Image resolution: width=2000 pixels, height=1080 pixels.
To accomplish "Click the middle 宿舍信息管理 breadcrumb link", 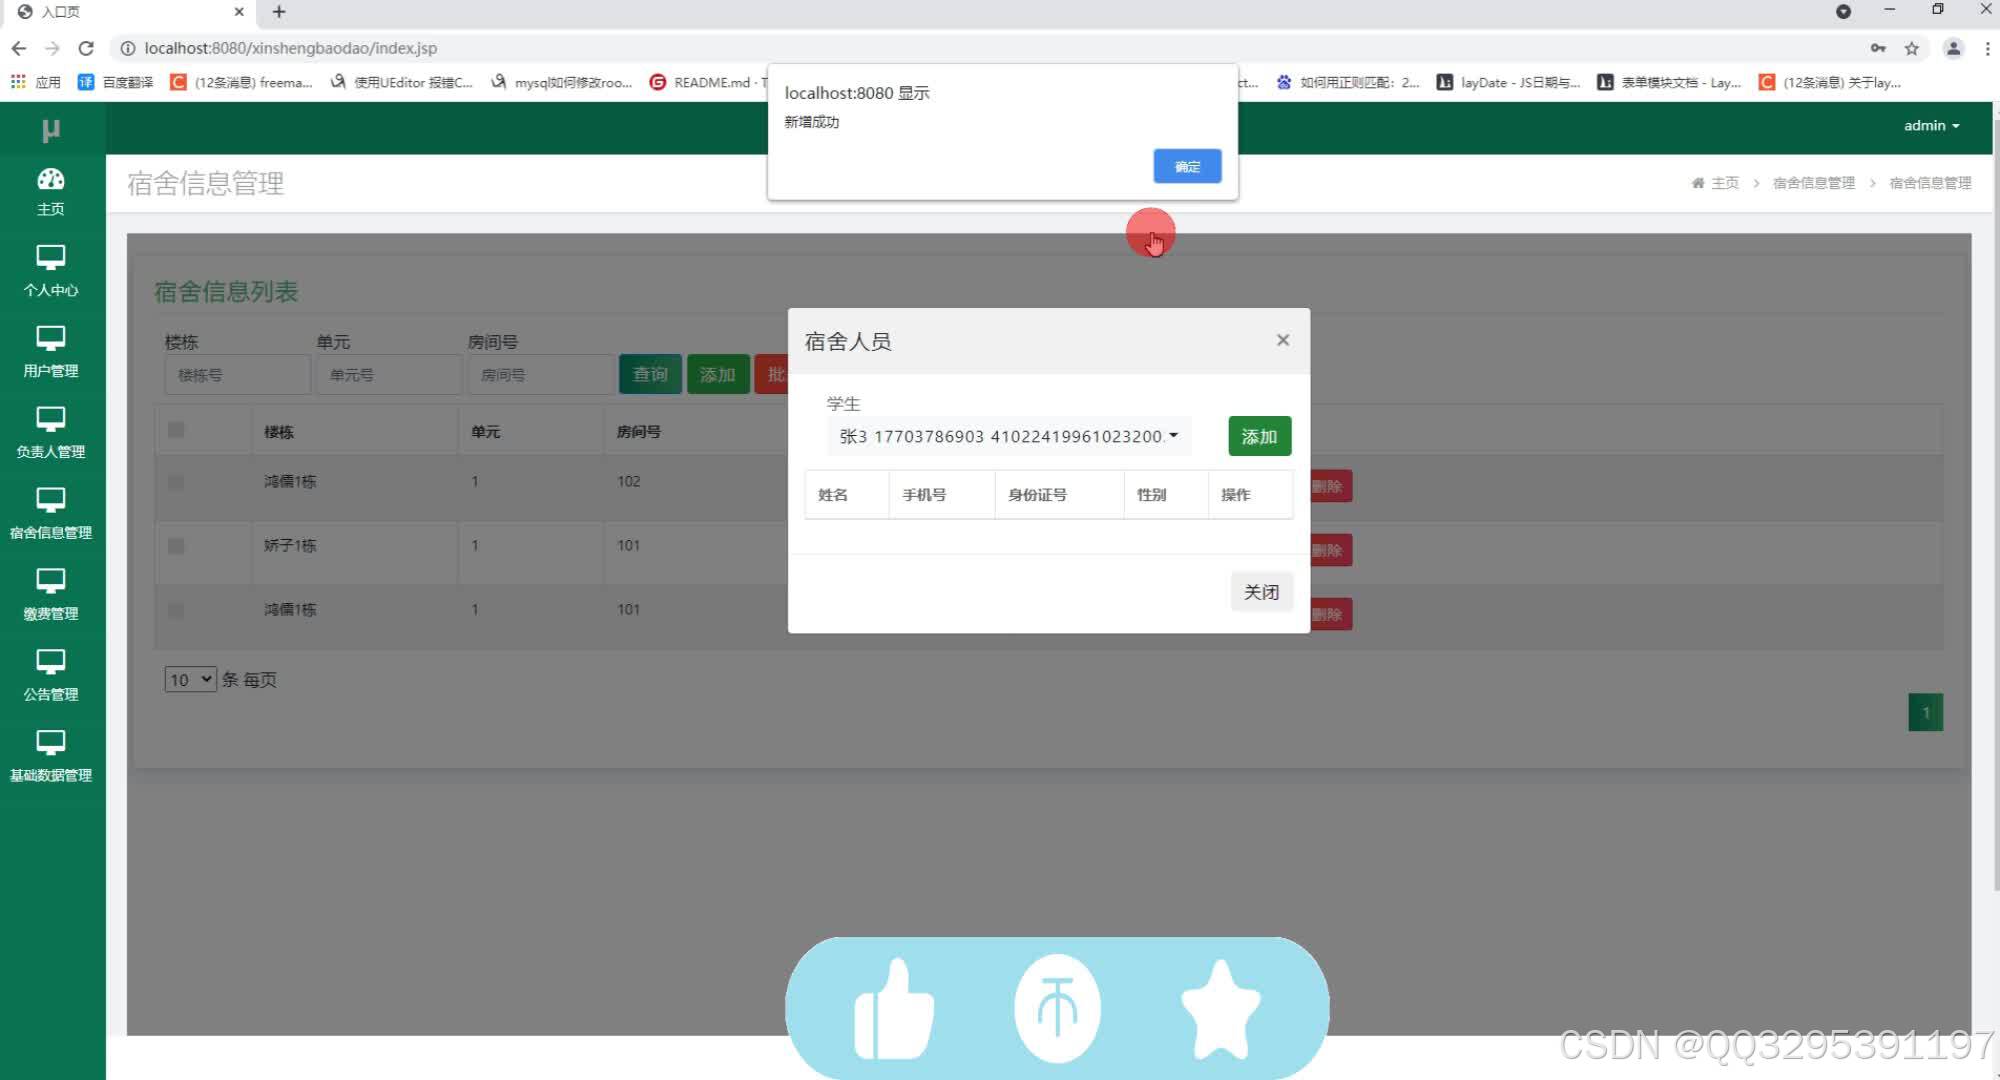I will [x=1813, y=183].
